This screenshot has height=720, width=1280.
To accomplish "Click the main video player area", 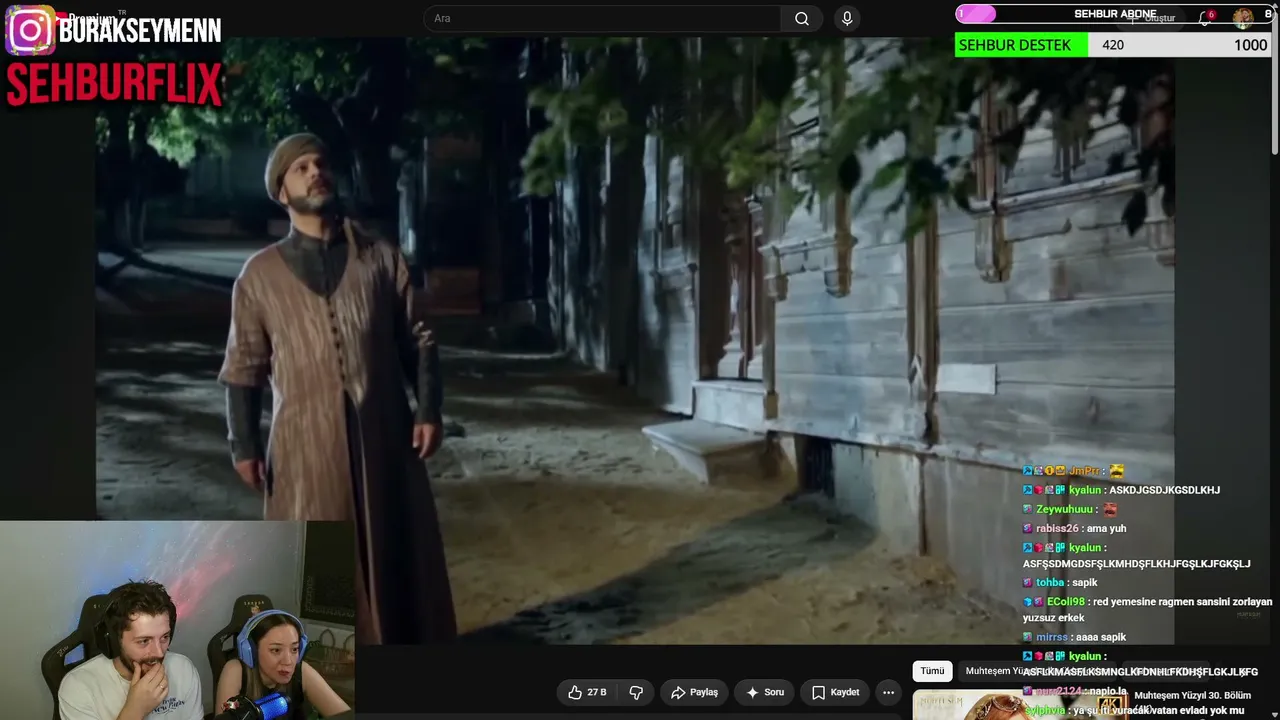I will 635,340.
